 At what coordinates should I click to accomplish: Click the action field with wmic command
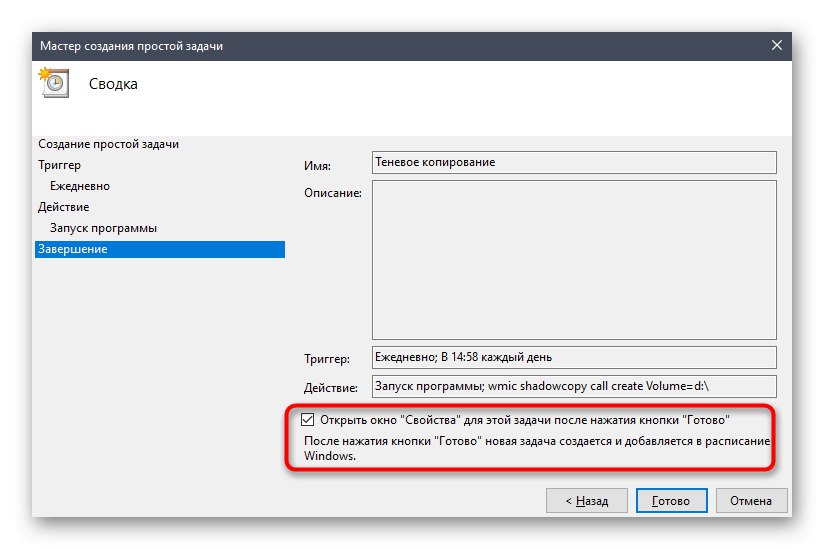[574, 386]
